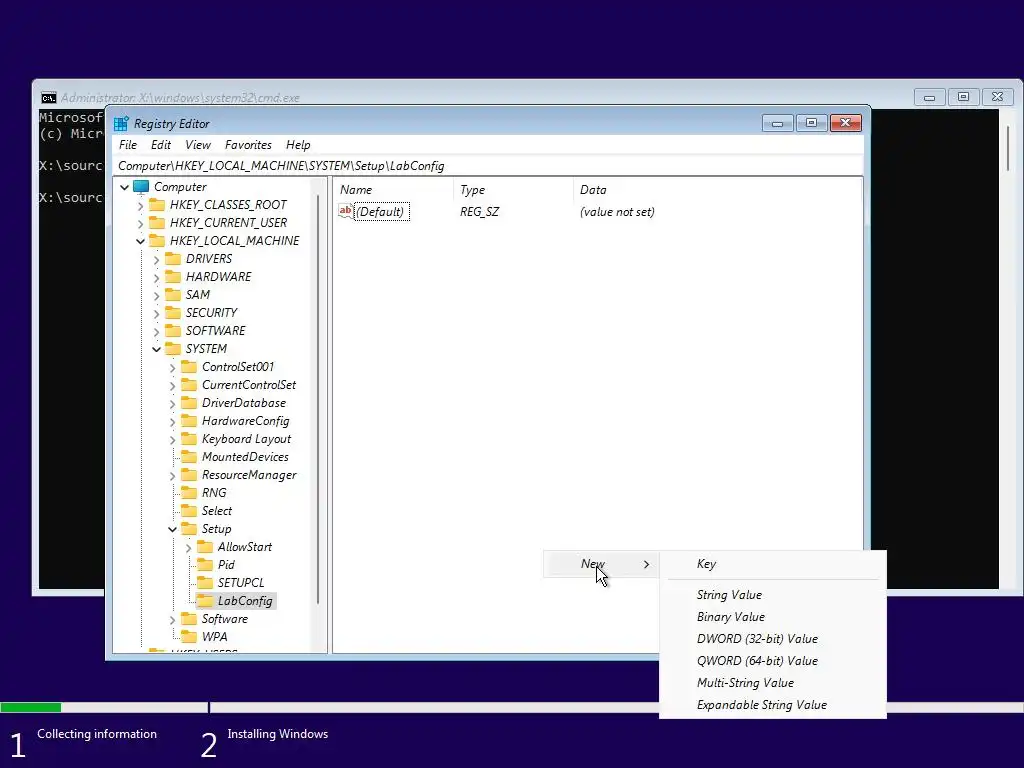Image resolution: width=1024 pixels, height=768 pixels.
Task: Open the Help menu
Action: pyautogui.click(x=298, y=145)
